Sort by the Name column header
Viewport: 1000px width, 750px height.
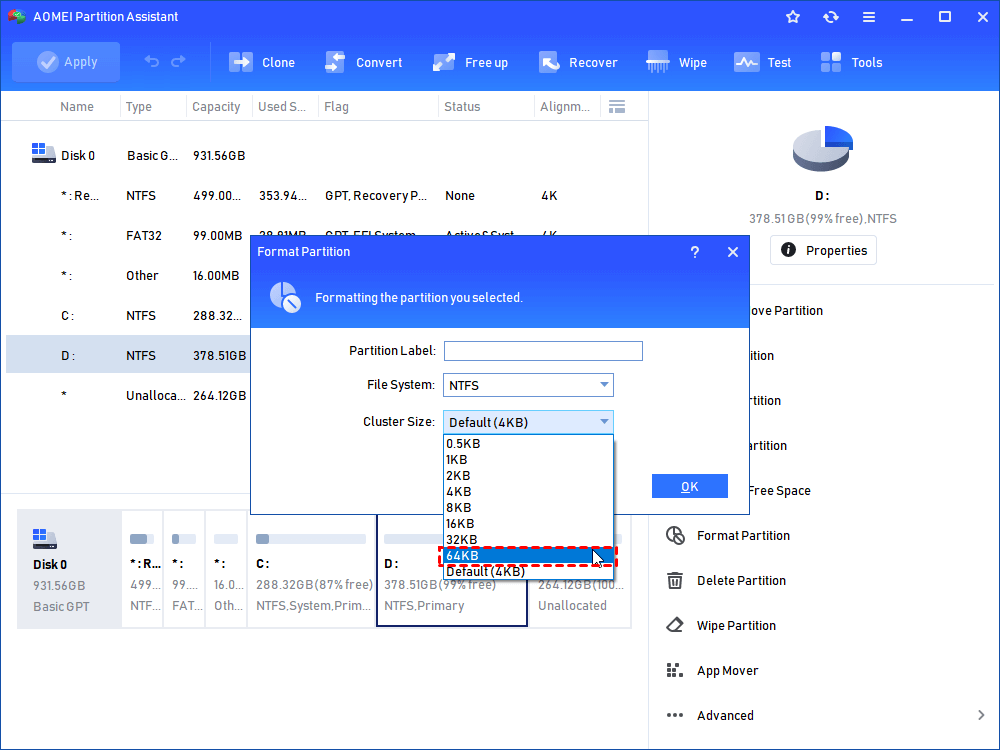coord(77,107)
